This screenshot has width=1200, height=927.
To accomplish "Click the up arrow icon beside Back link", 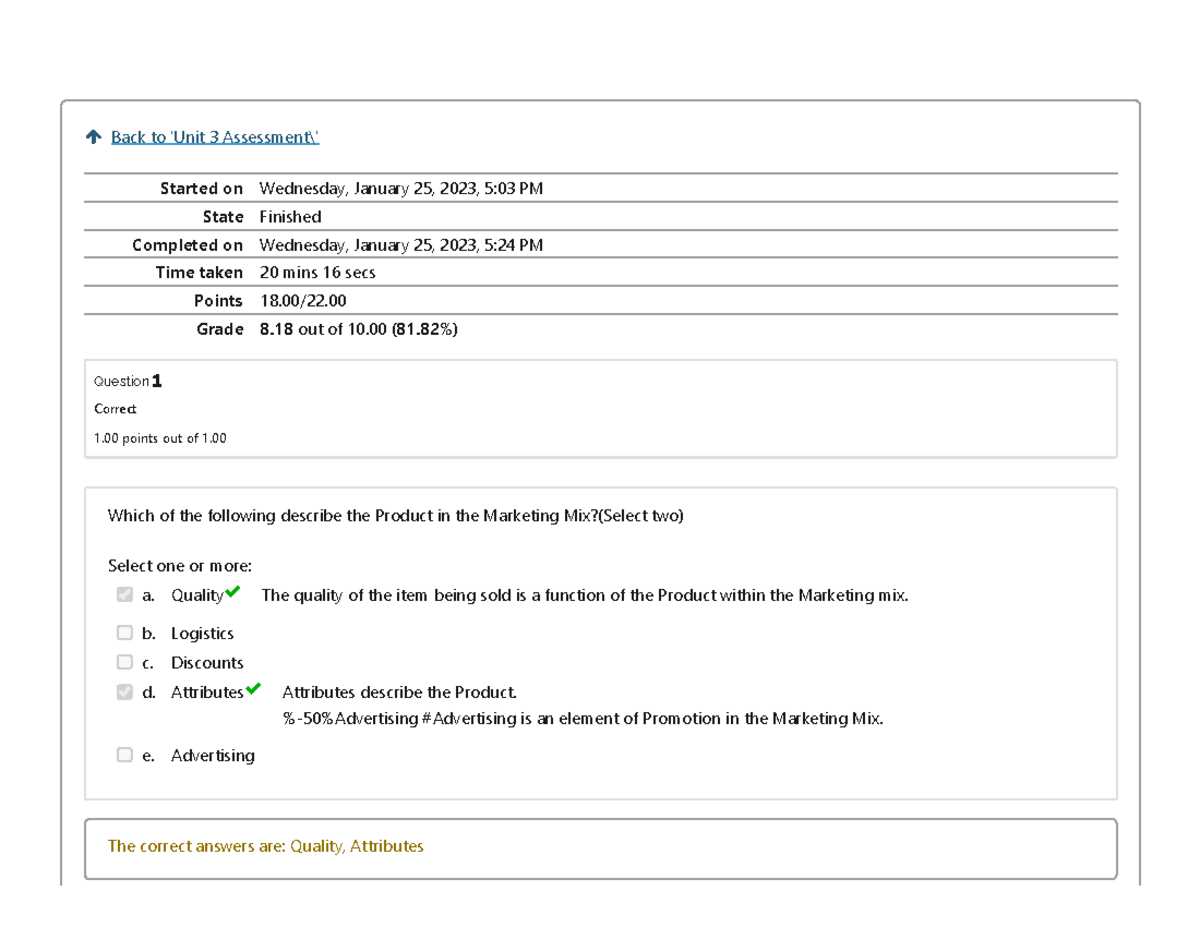I will tap(94, 137).
